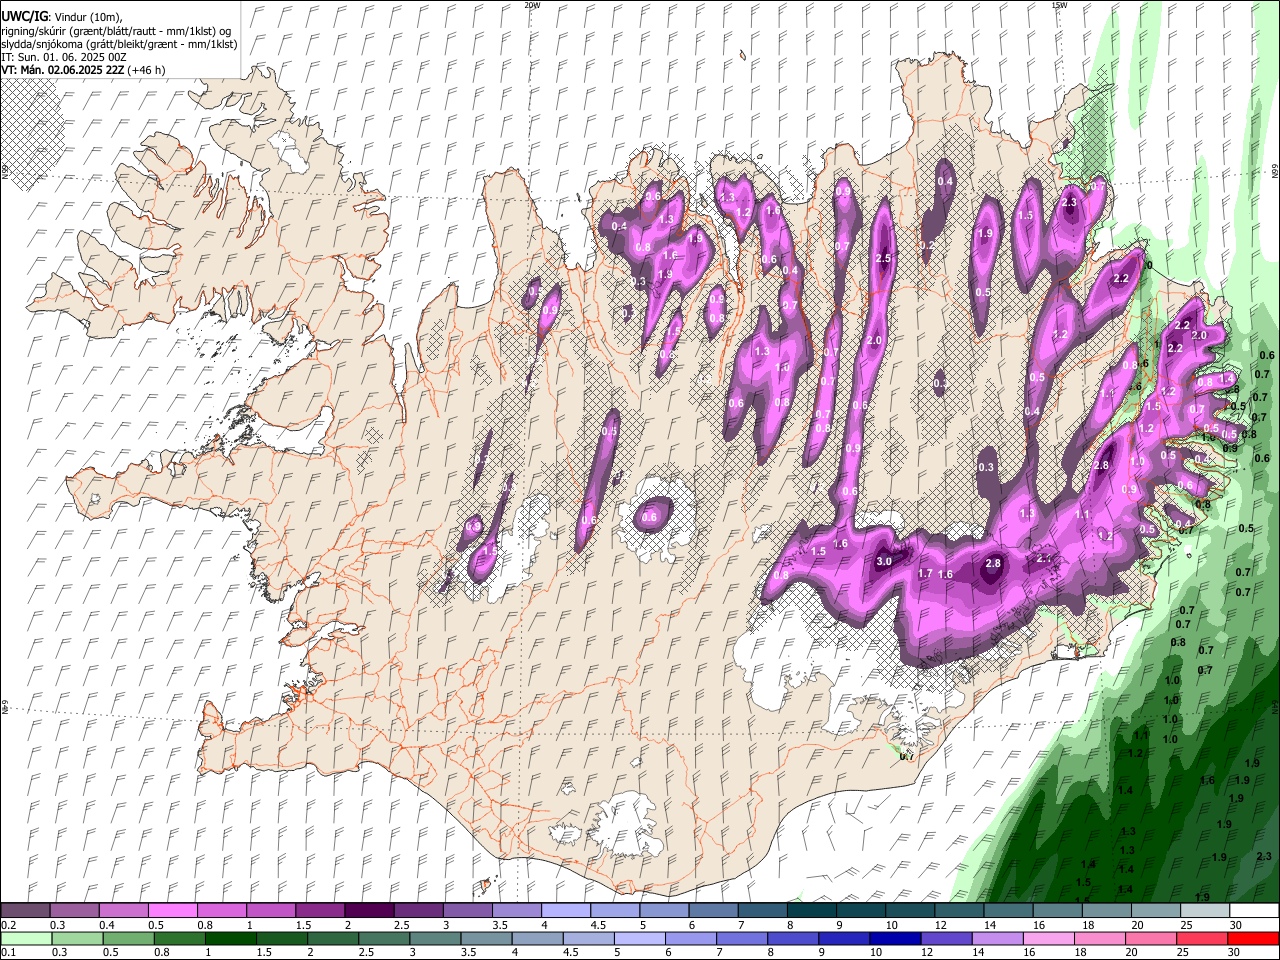Select the 'IT: Sun. 01. 06. 2025 00Z' line

click(63, 57)
